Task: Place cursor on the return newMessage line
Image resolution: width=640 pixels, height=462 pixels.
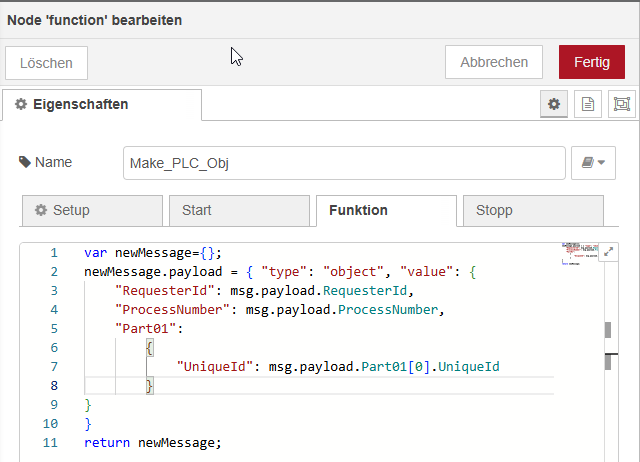Action: [x=153, y=442]
